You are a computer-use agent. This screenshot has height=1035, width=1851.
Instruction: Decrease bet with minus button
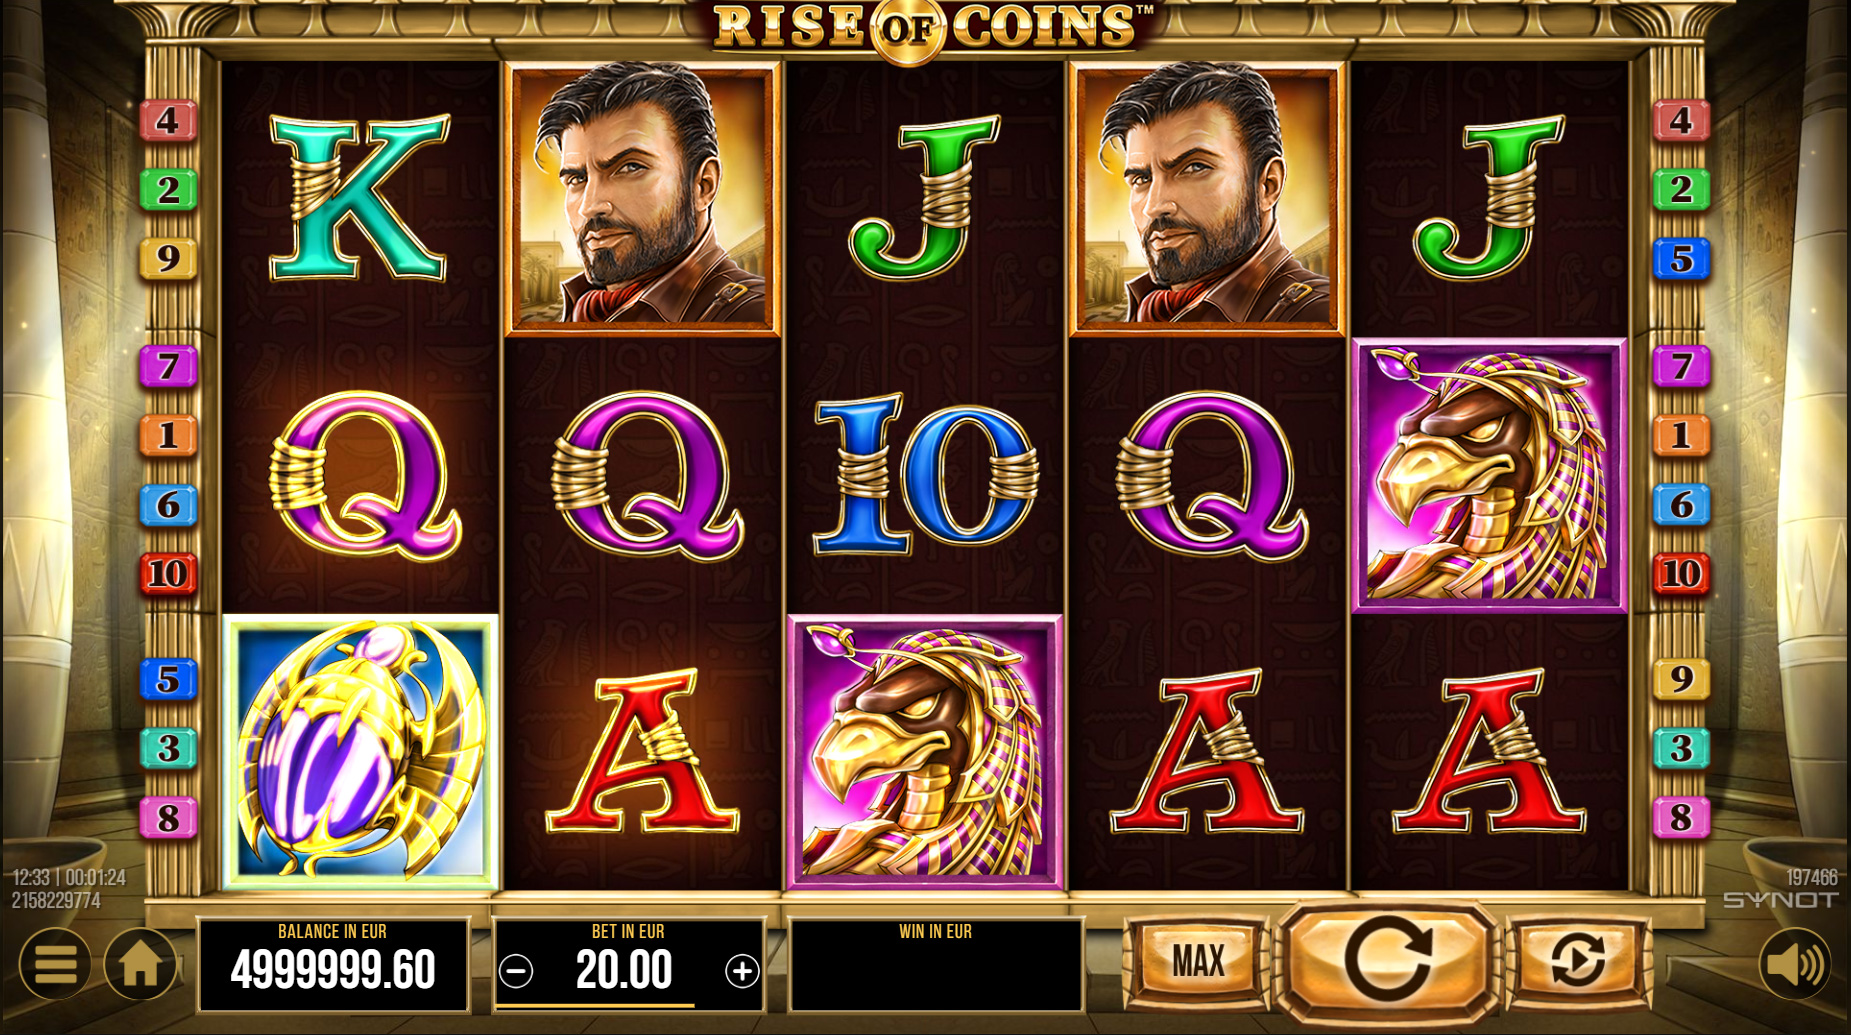(516, 971)
